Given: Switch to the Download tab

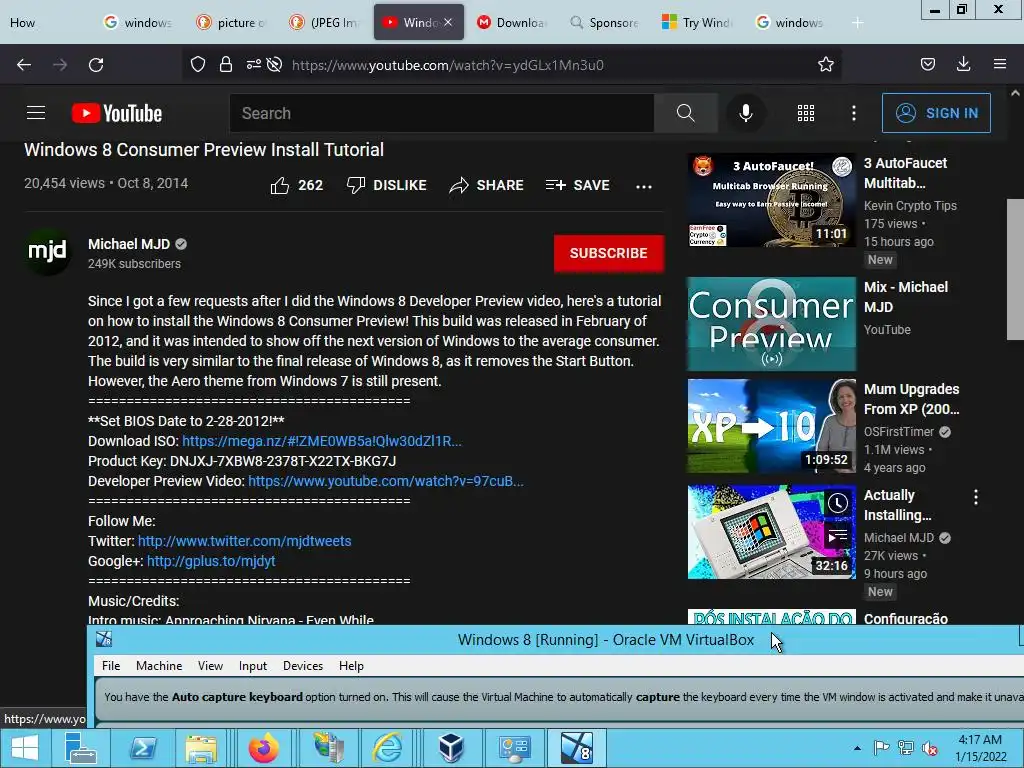Looking at the screenshot, I should [511, 22].
